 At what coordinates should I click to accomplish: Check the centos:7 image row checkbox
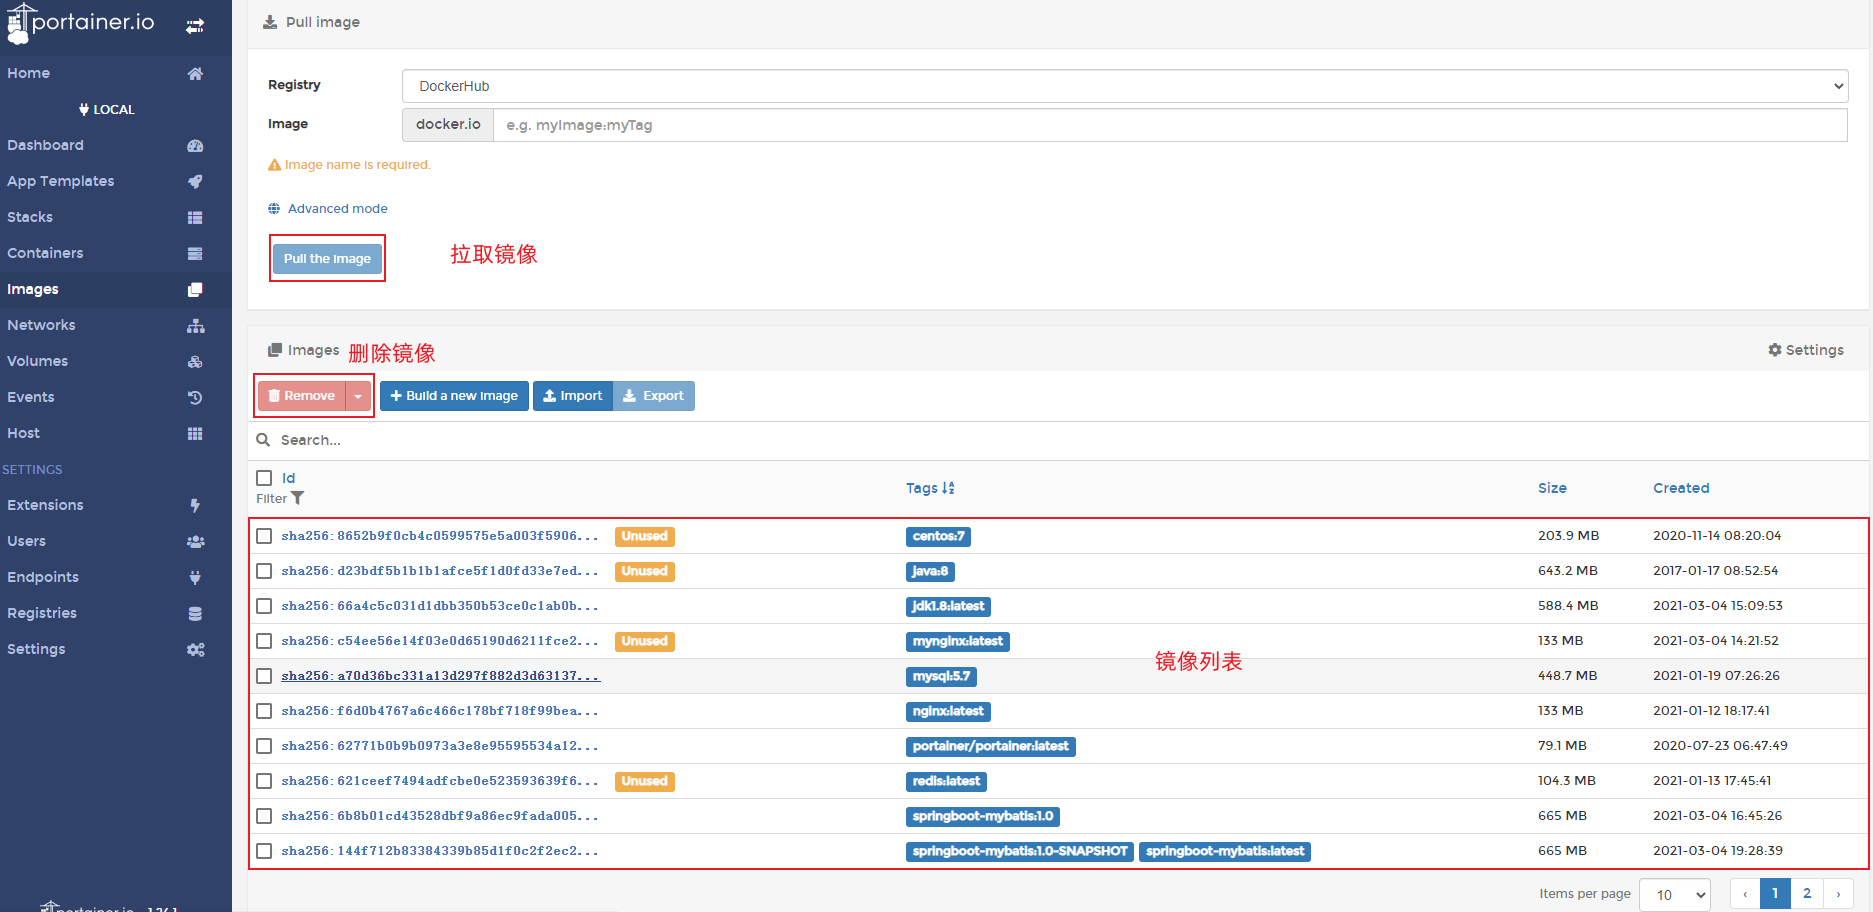264,536
